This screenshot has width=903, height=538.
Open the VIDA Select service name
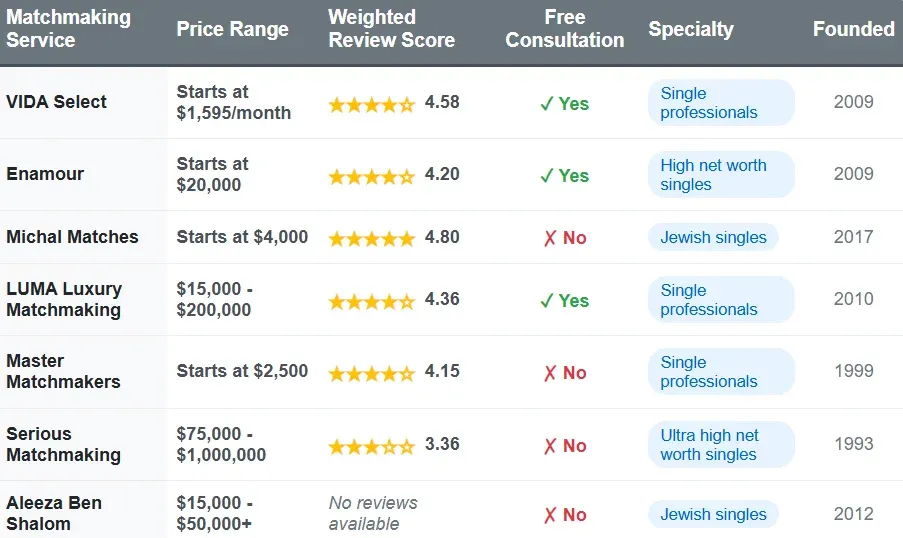57,102
